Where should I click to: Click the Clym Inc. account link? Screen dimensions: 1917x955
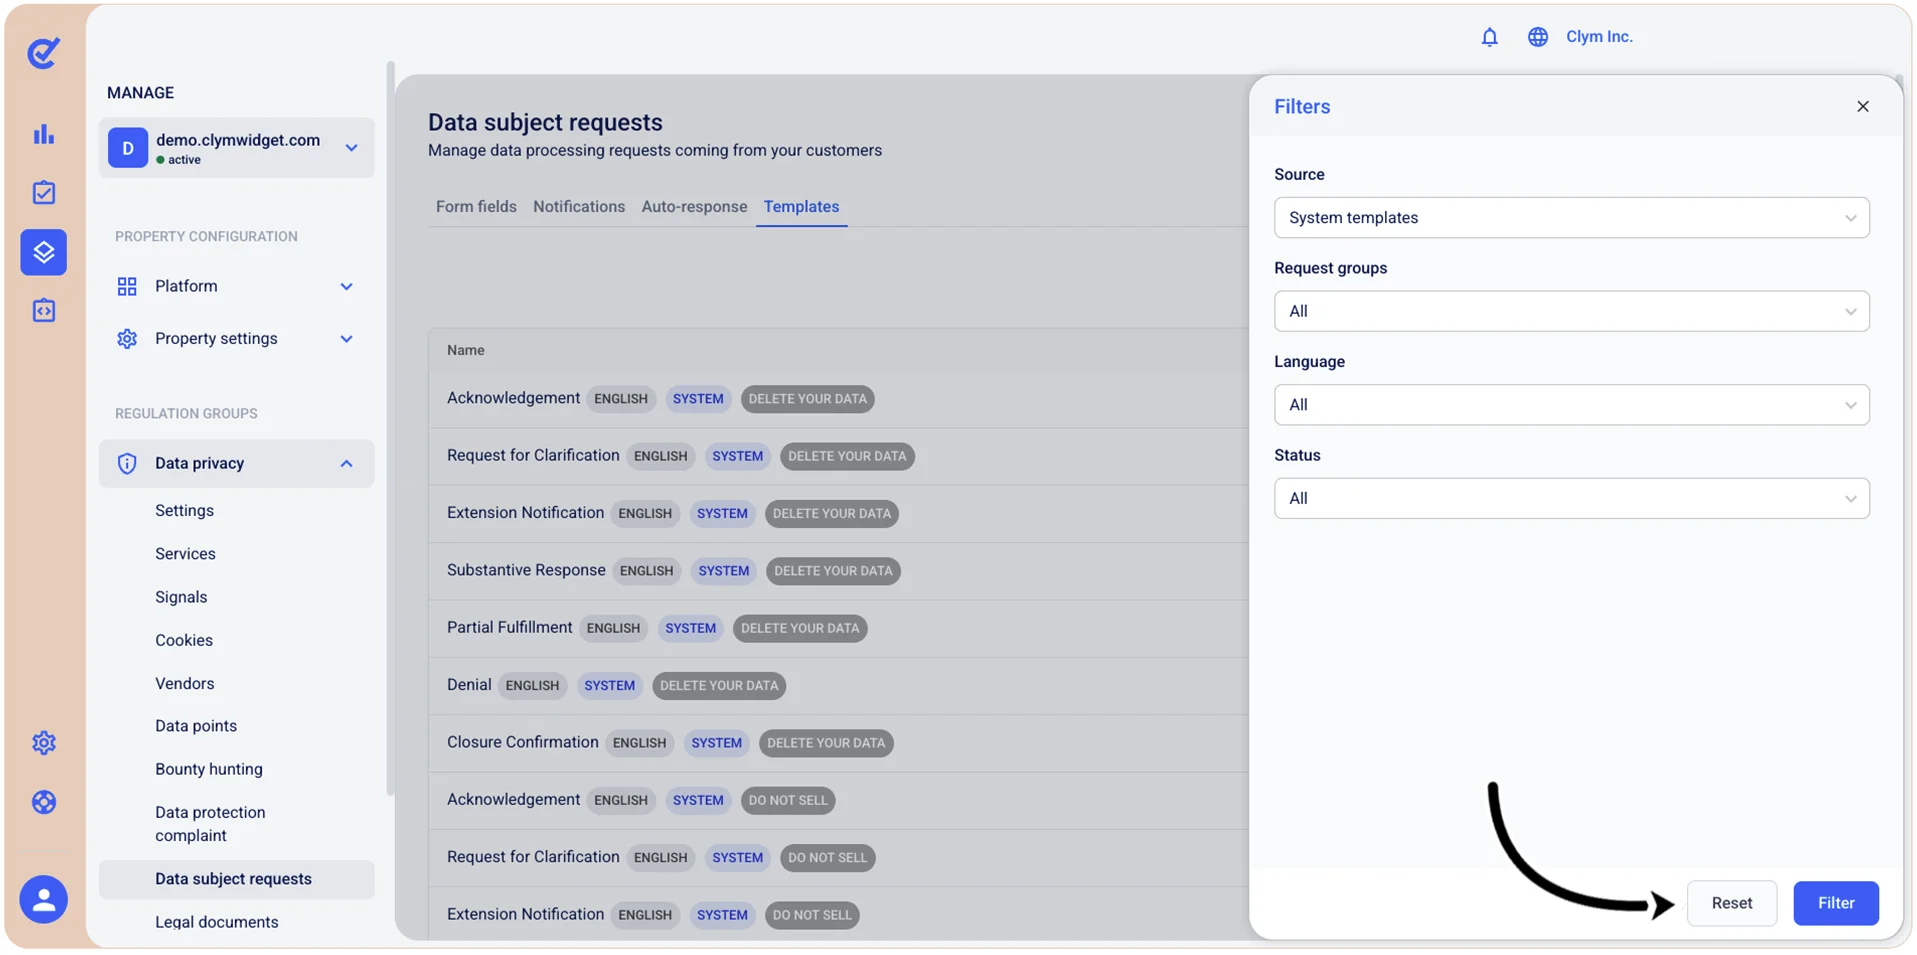pos(1599,37)
